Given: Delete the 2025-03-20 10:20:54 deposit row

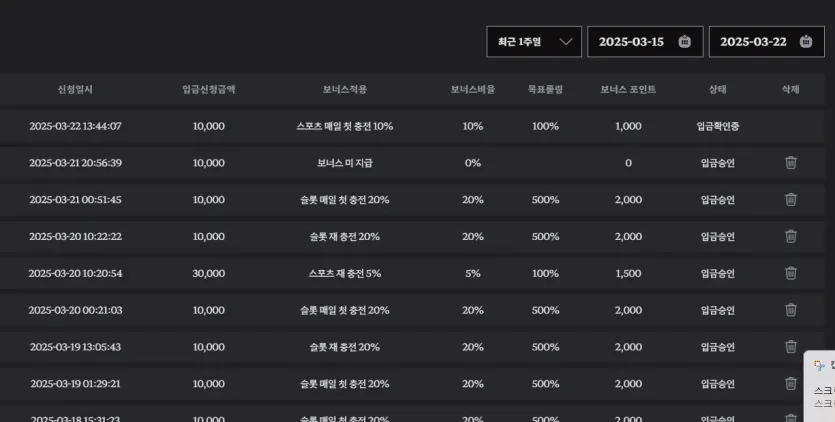Looking at the screenshot, I should [x=791, y=273].
